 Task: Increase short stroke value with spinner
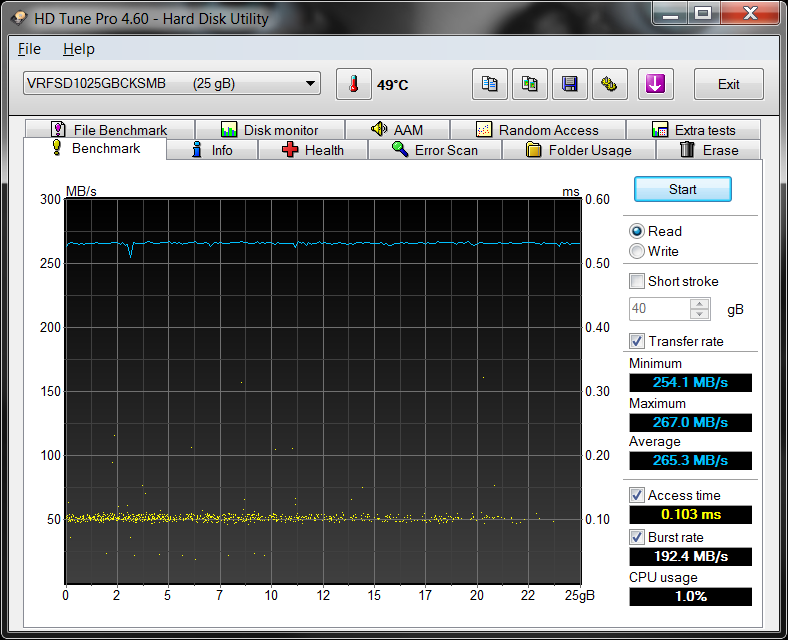point(700,304)
